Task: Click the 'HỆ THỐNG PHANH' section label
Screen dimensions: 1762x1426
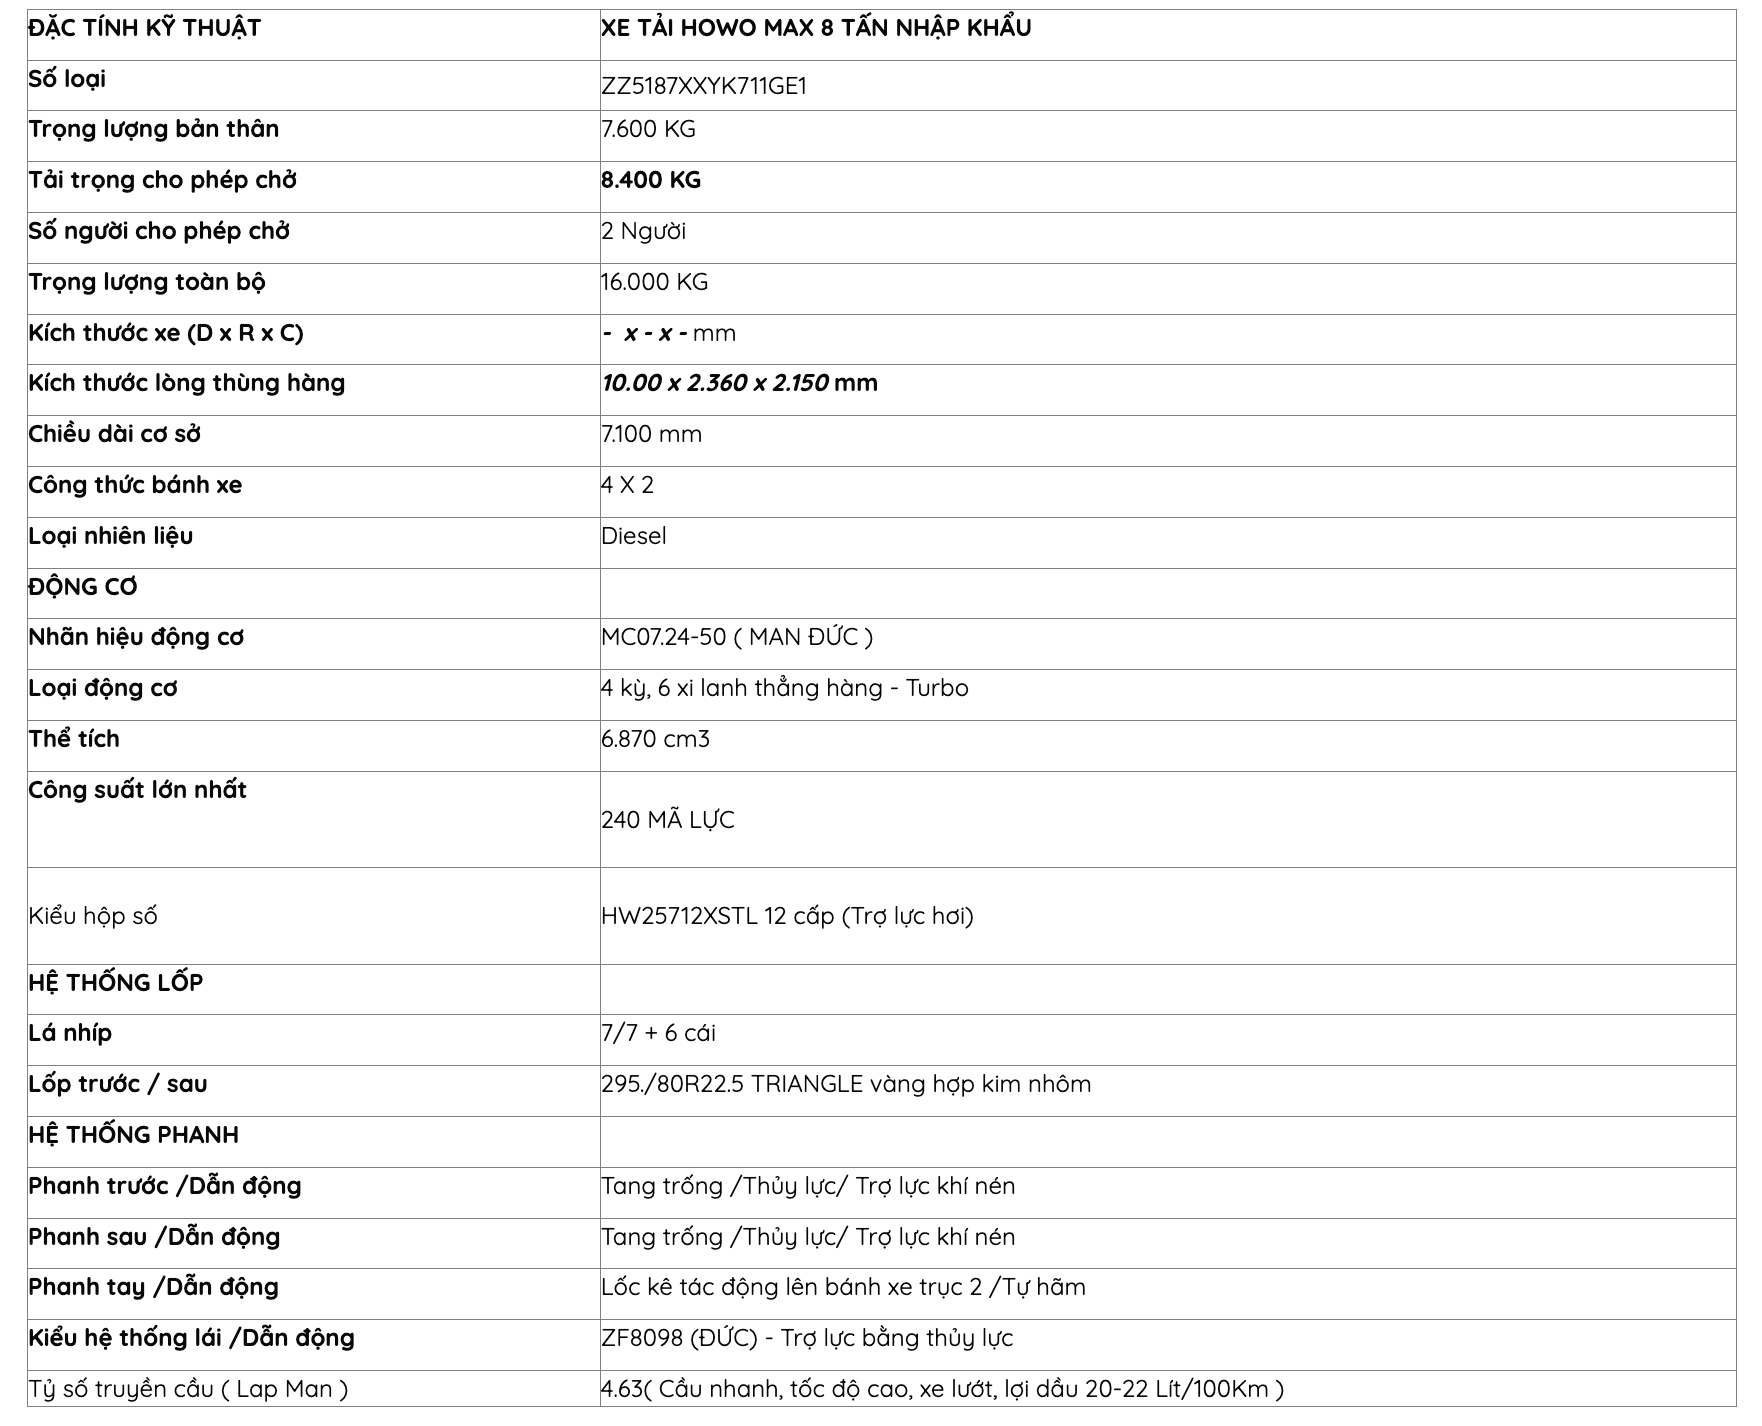Action: coord(133,1135)
